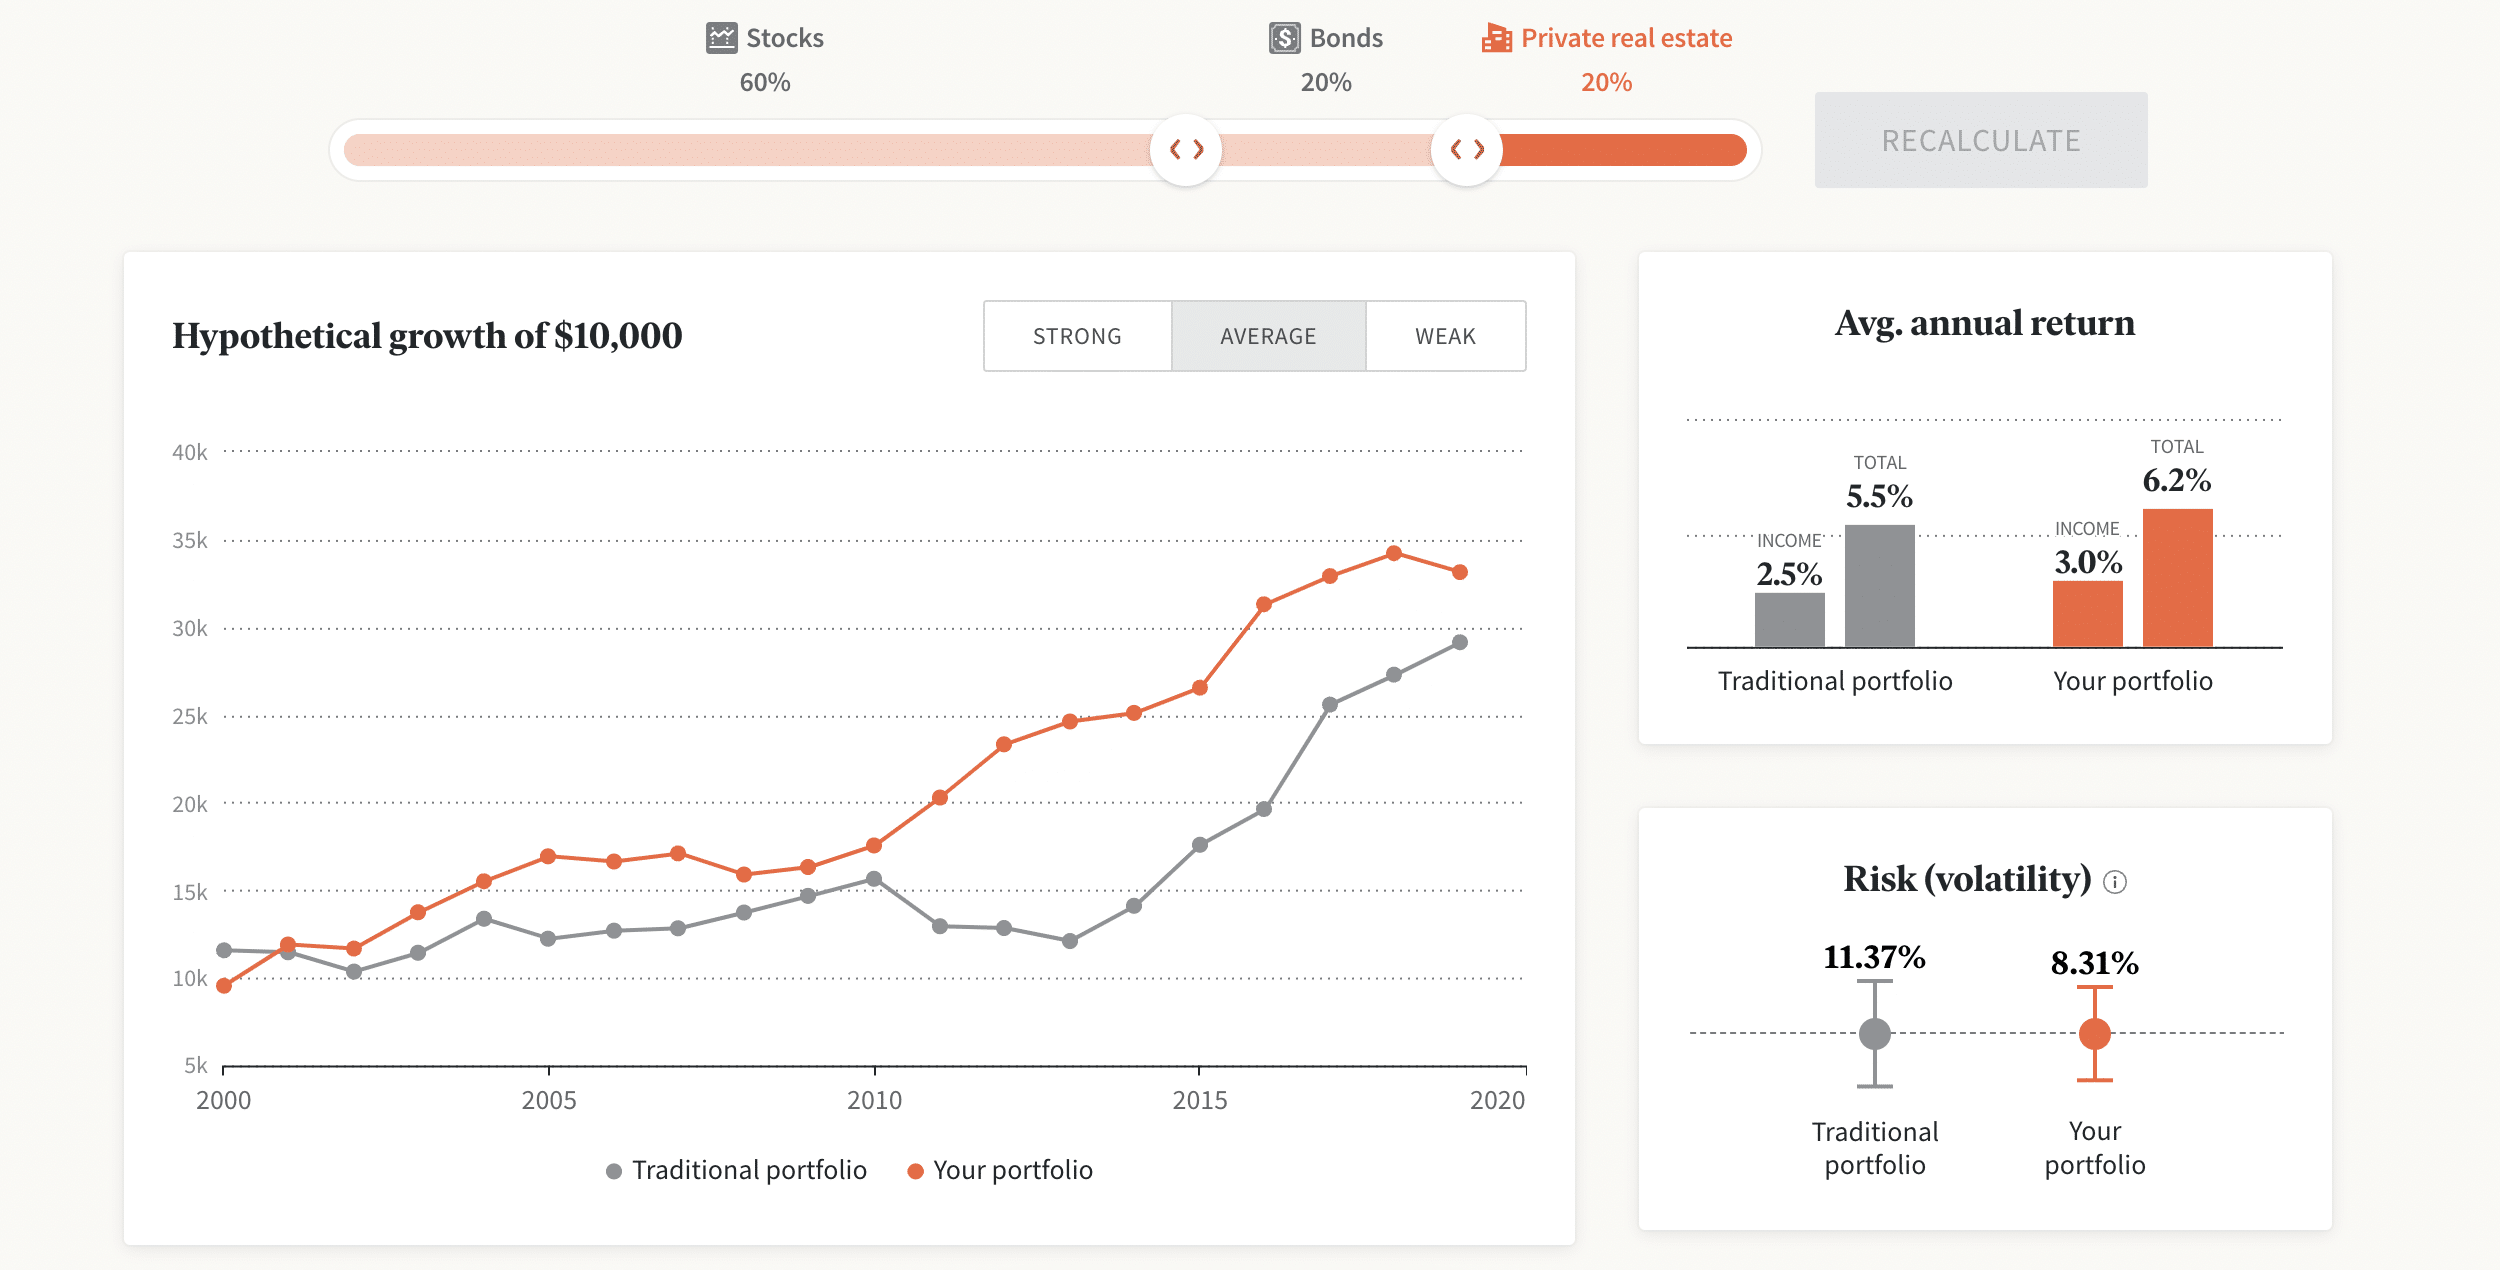Click the dark orange real estate slider segment
The height and width of the screenshot is (1270, 2500).
(1624, 150)
